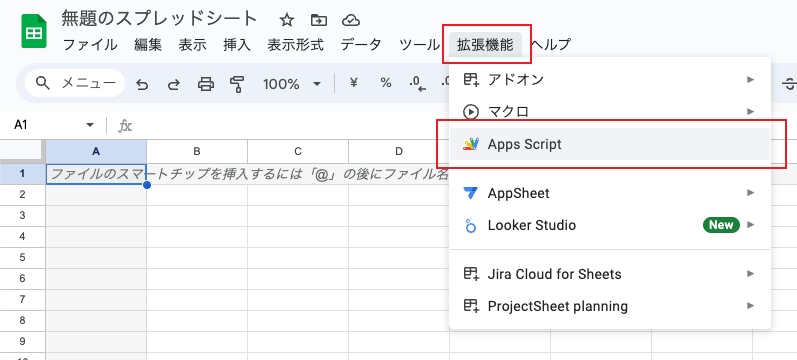Viewport: 797px width, 360px height.
Task: Select Apps Script from the menu
Action: tap(610, 144)
